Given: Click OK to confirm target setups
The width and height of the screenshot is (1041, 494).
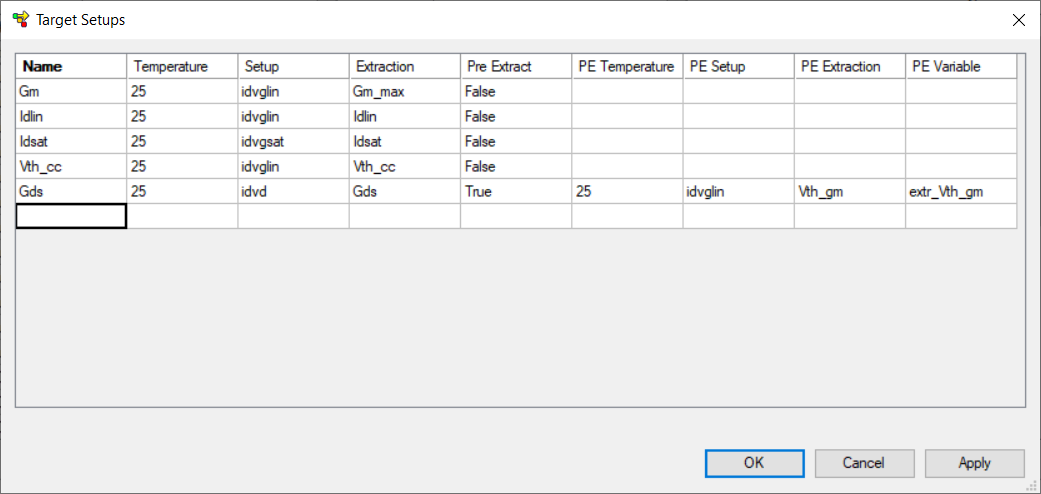Looking at the screenshot, I should 754,463.
